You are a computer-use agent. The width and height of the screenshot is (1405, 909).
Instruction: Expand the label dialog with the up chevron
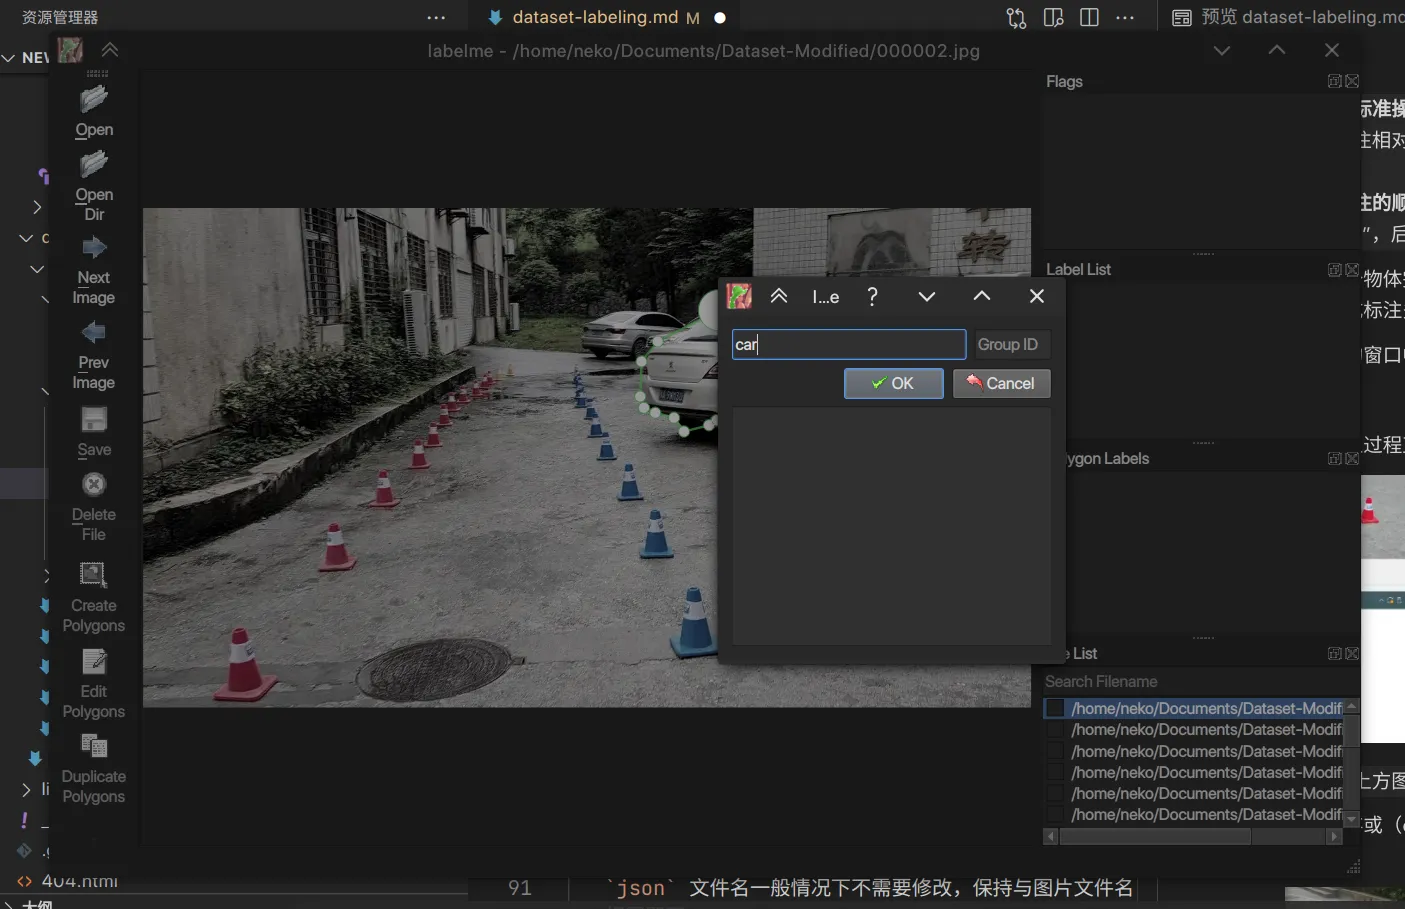tap(981, 296)
